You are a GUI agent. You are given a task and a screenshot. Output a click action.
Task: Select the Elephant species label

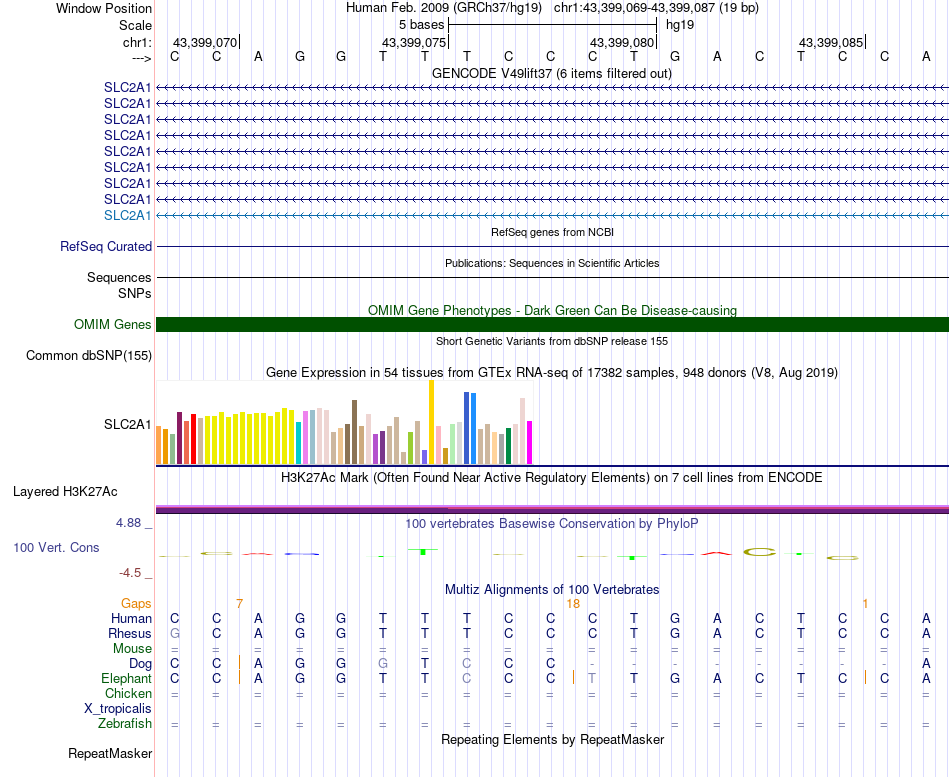(127, 678)
